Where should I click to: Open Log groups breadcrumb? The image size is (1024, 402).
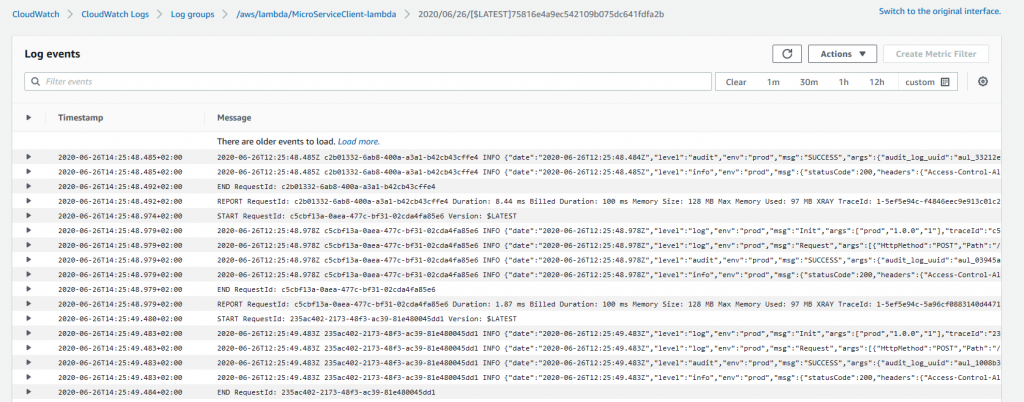pos(192,14)
